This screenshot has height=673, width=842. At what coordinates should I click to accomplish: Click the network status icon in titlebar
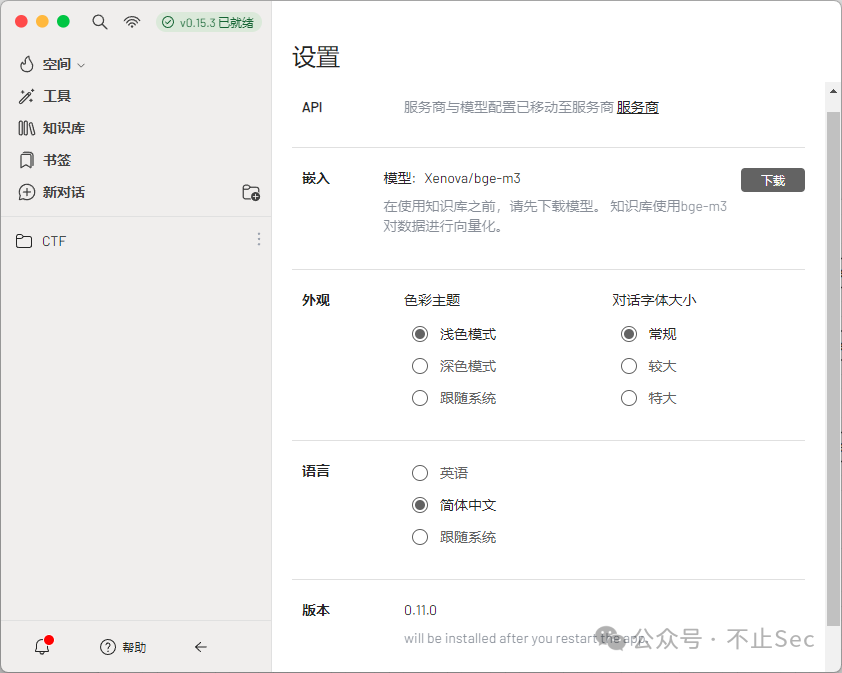click(x=131, y=20)
